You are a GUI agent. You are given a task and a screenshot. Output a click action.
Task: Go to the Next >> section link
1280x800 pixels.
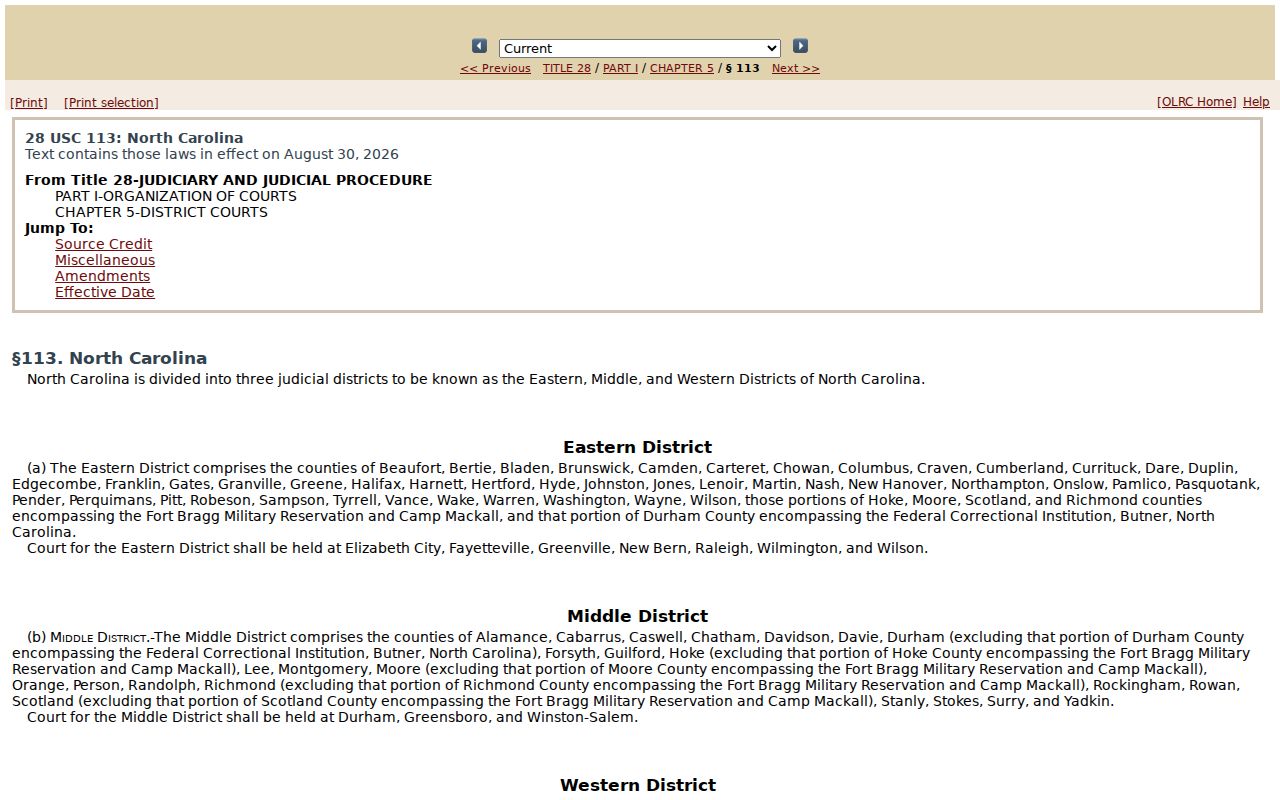tap(796, 69)
